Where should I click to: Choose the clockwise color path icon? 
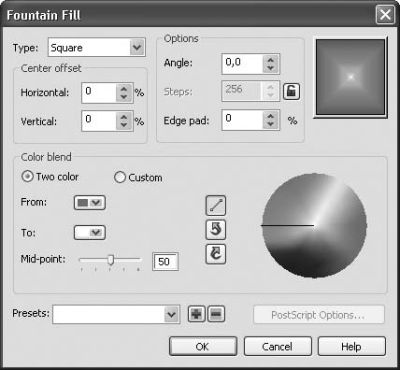coord(216,254)
